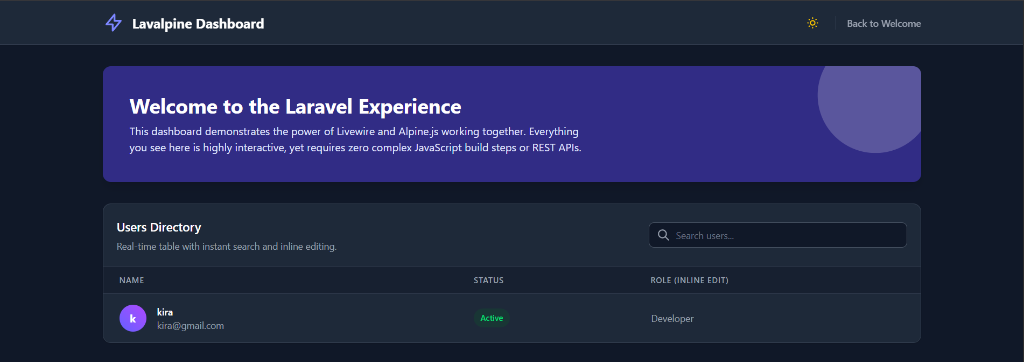The height and width of the screenshot is (362, 1024).
Task: Go back via Back to Welcome link
Action: (884, 24)
